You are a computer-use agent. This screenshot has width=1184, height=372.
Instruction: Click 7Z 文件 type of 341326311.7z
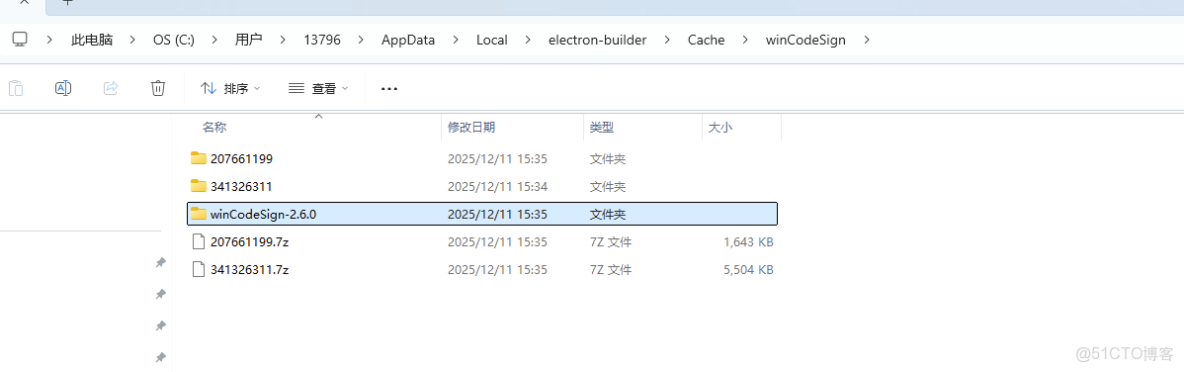click(x=611, y=270)
